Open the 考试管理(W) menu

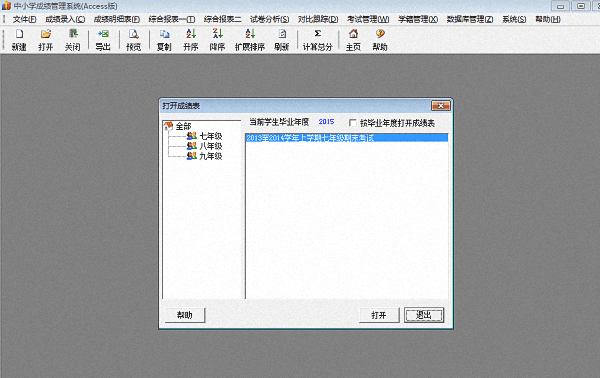click(x=368, y=19)
